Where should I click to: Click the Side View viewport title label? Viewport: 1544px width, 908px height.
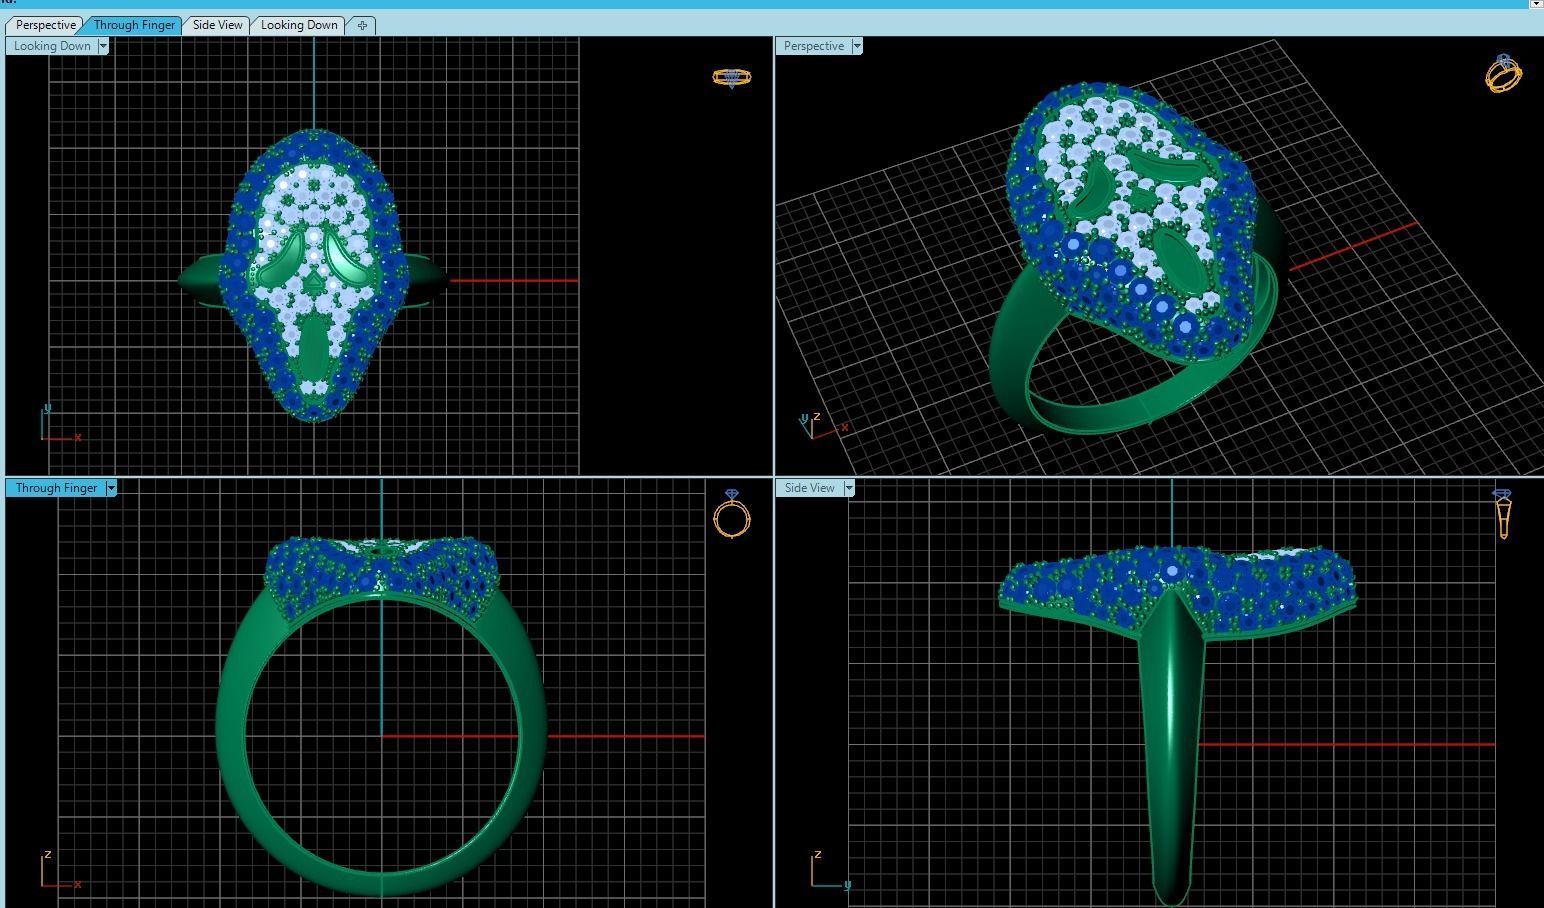point(809,488)
